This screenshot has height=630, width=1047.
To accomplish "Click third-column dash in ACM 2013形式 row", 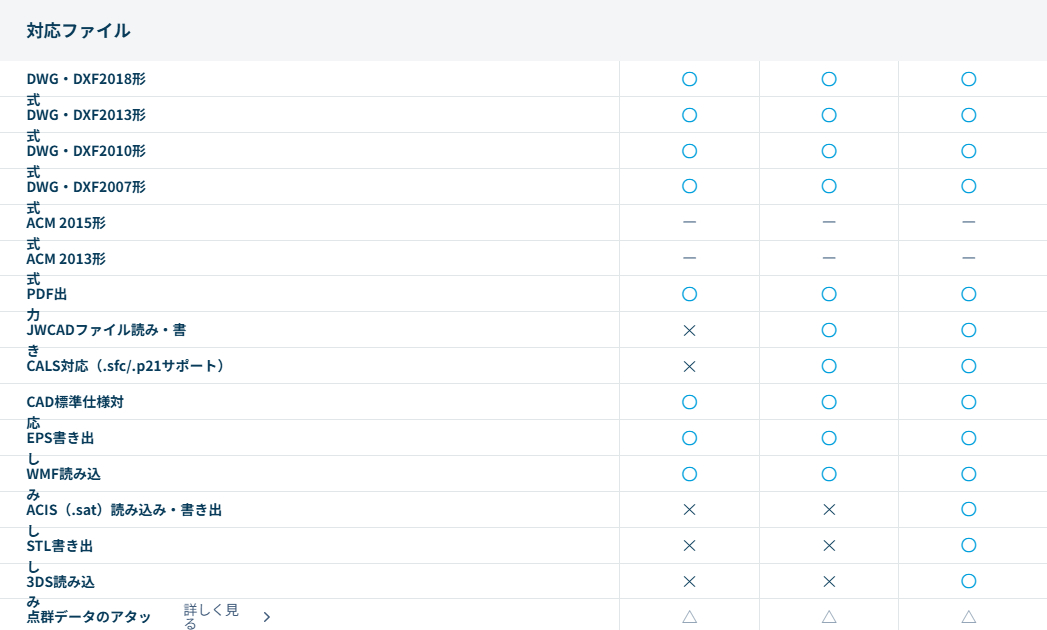I will click(968, 258).
